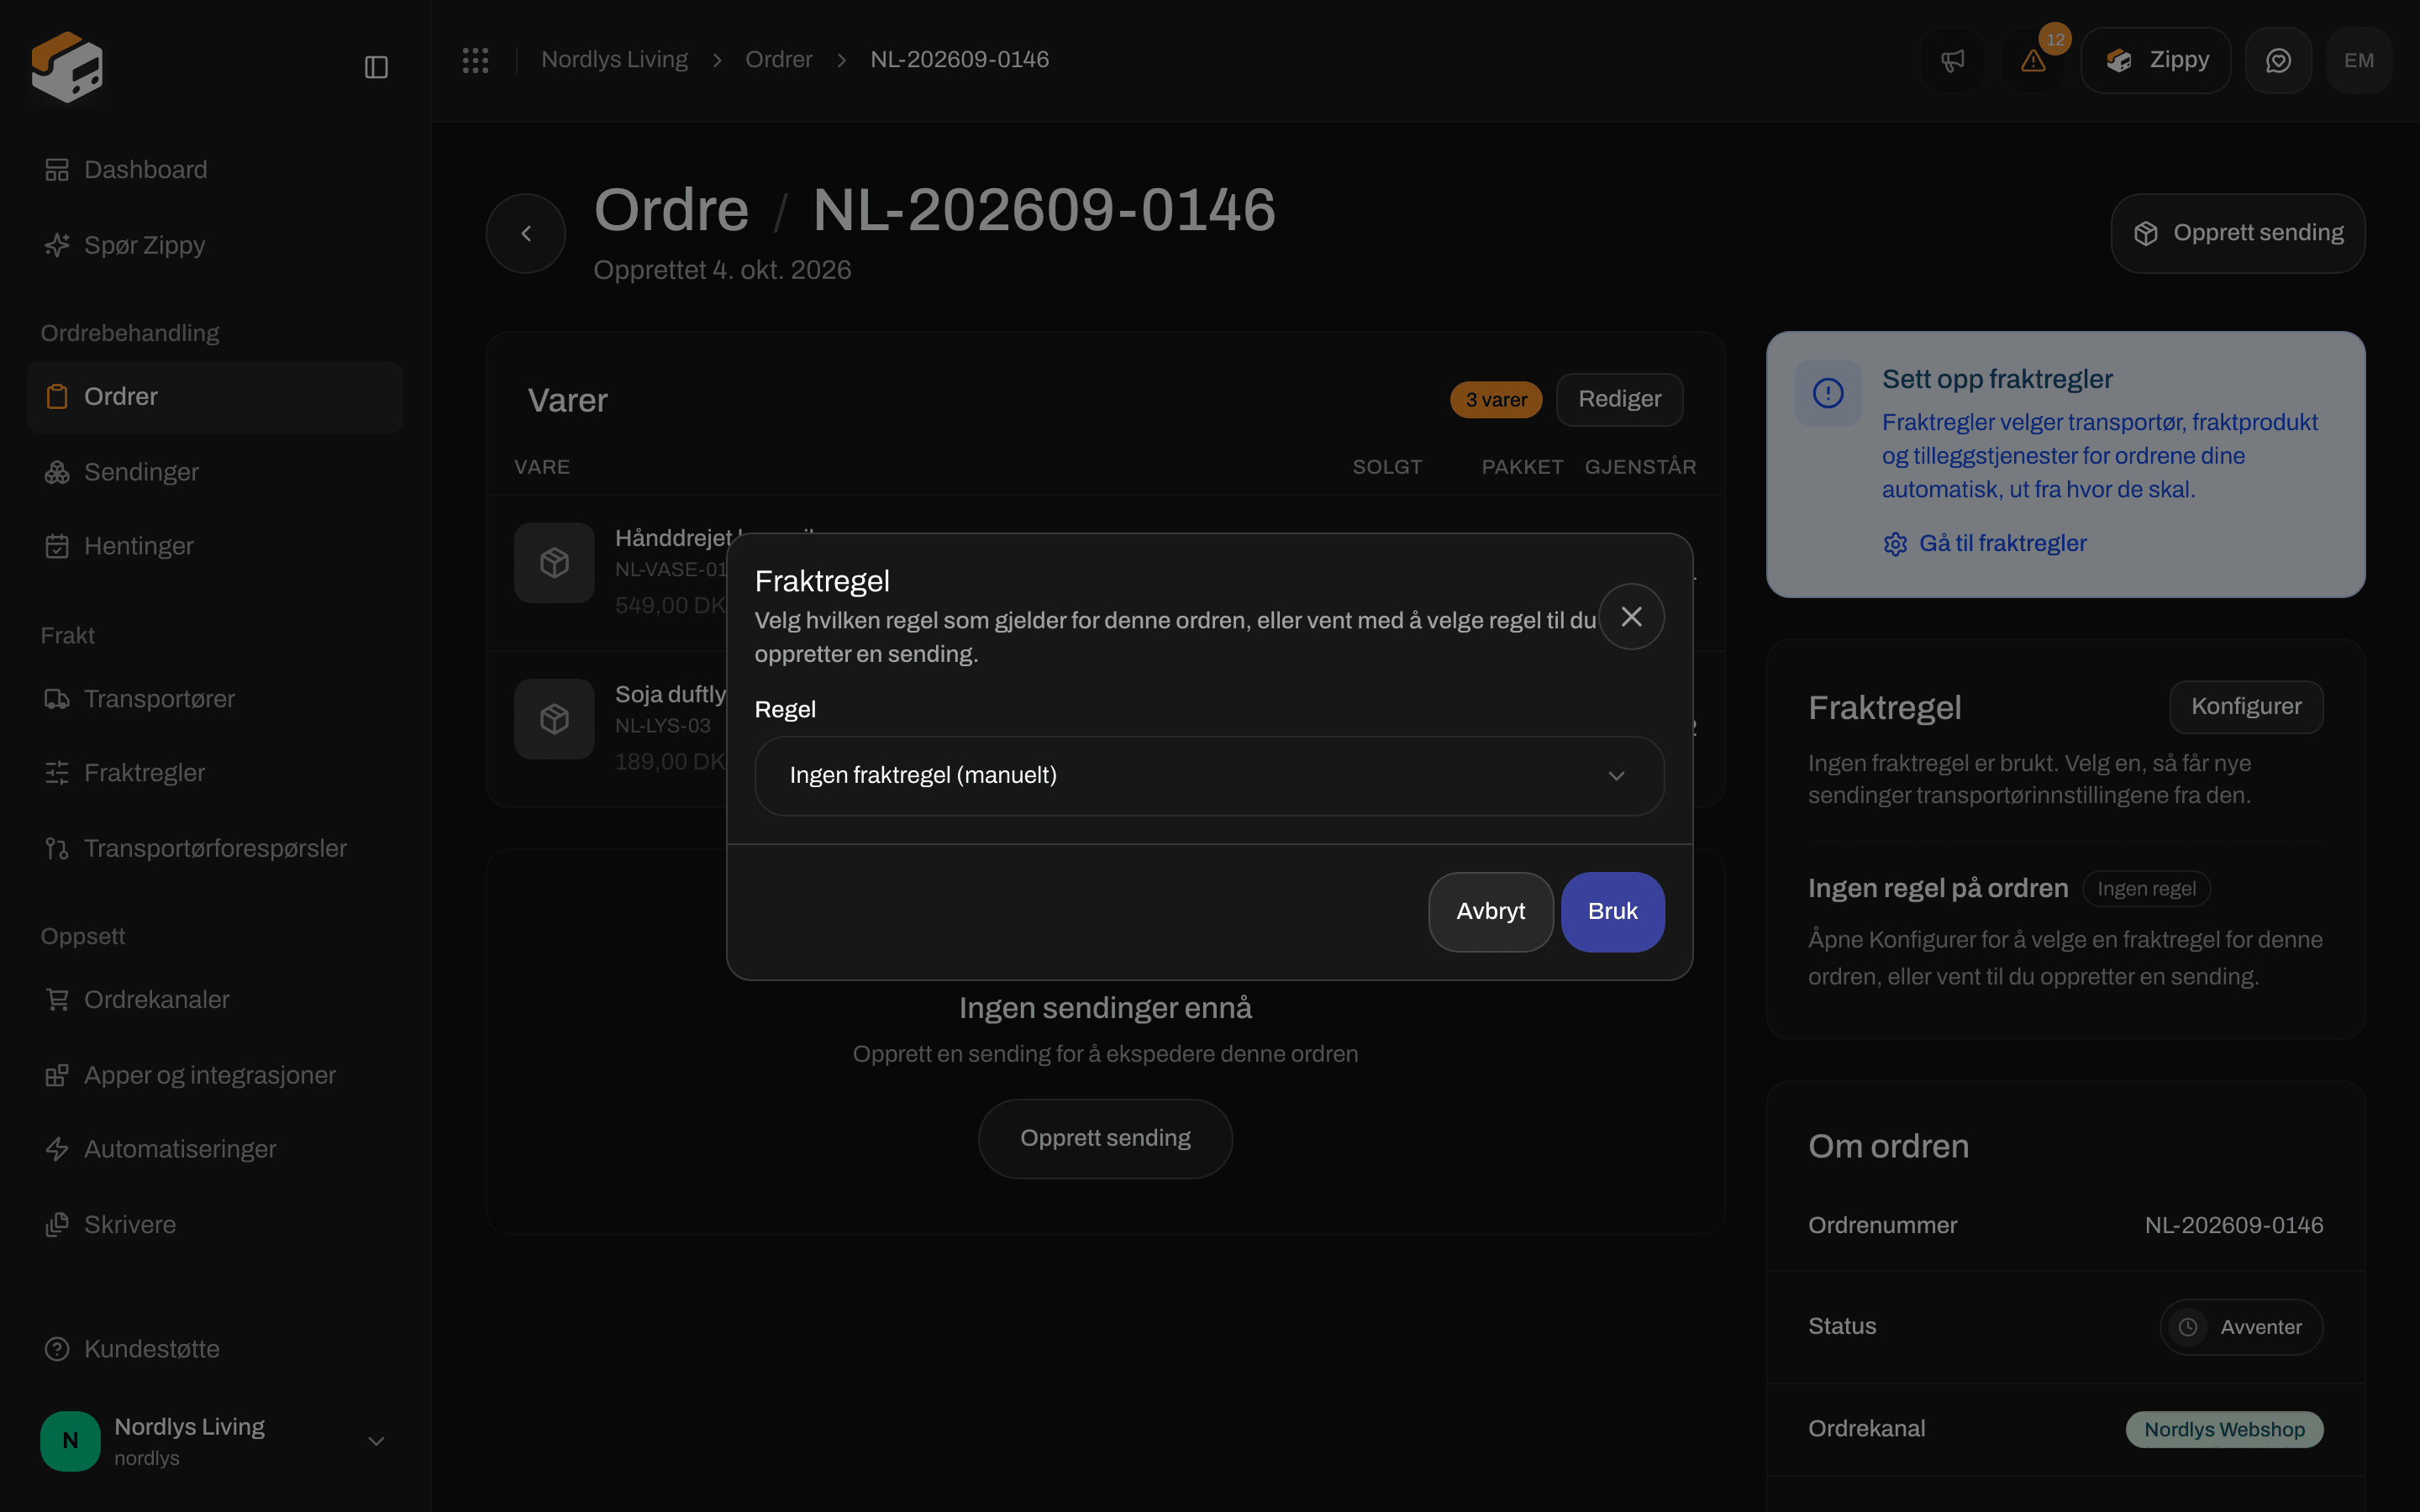The image size is (2420, 1512).
Task: Expand the Nordlys Living account switcher
Action: click(x=215, y=1440)
